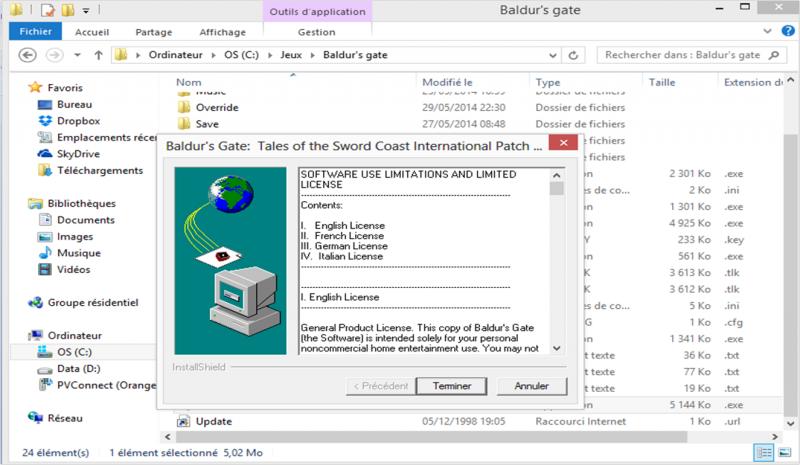Viewport: 800px width, 465px height.
Task: Select Data (D:) drive in navigation pane
Action: pos(79,369)
